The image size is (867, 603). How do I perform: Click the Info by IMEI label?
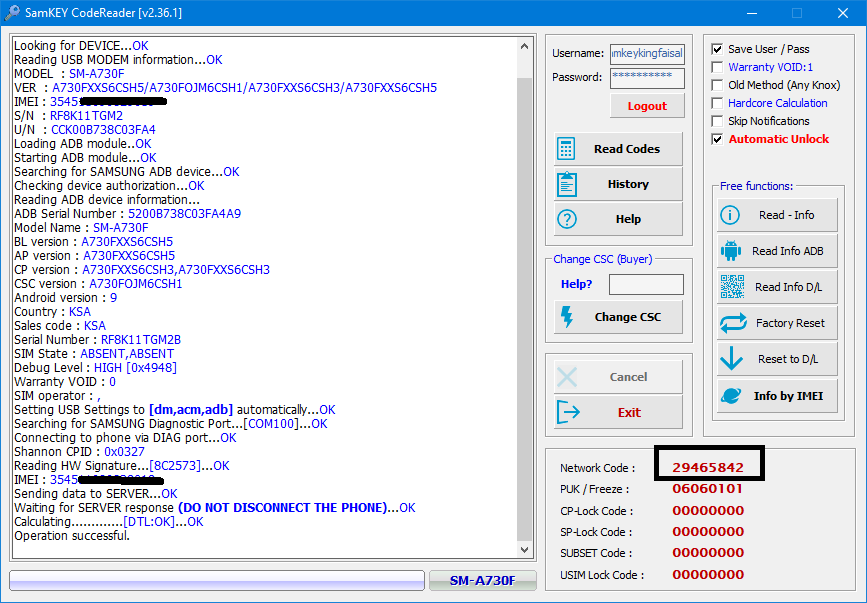point(788,396)
